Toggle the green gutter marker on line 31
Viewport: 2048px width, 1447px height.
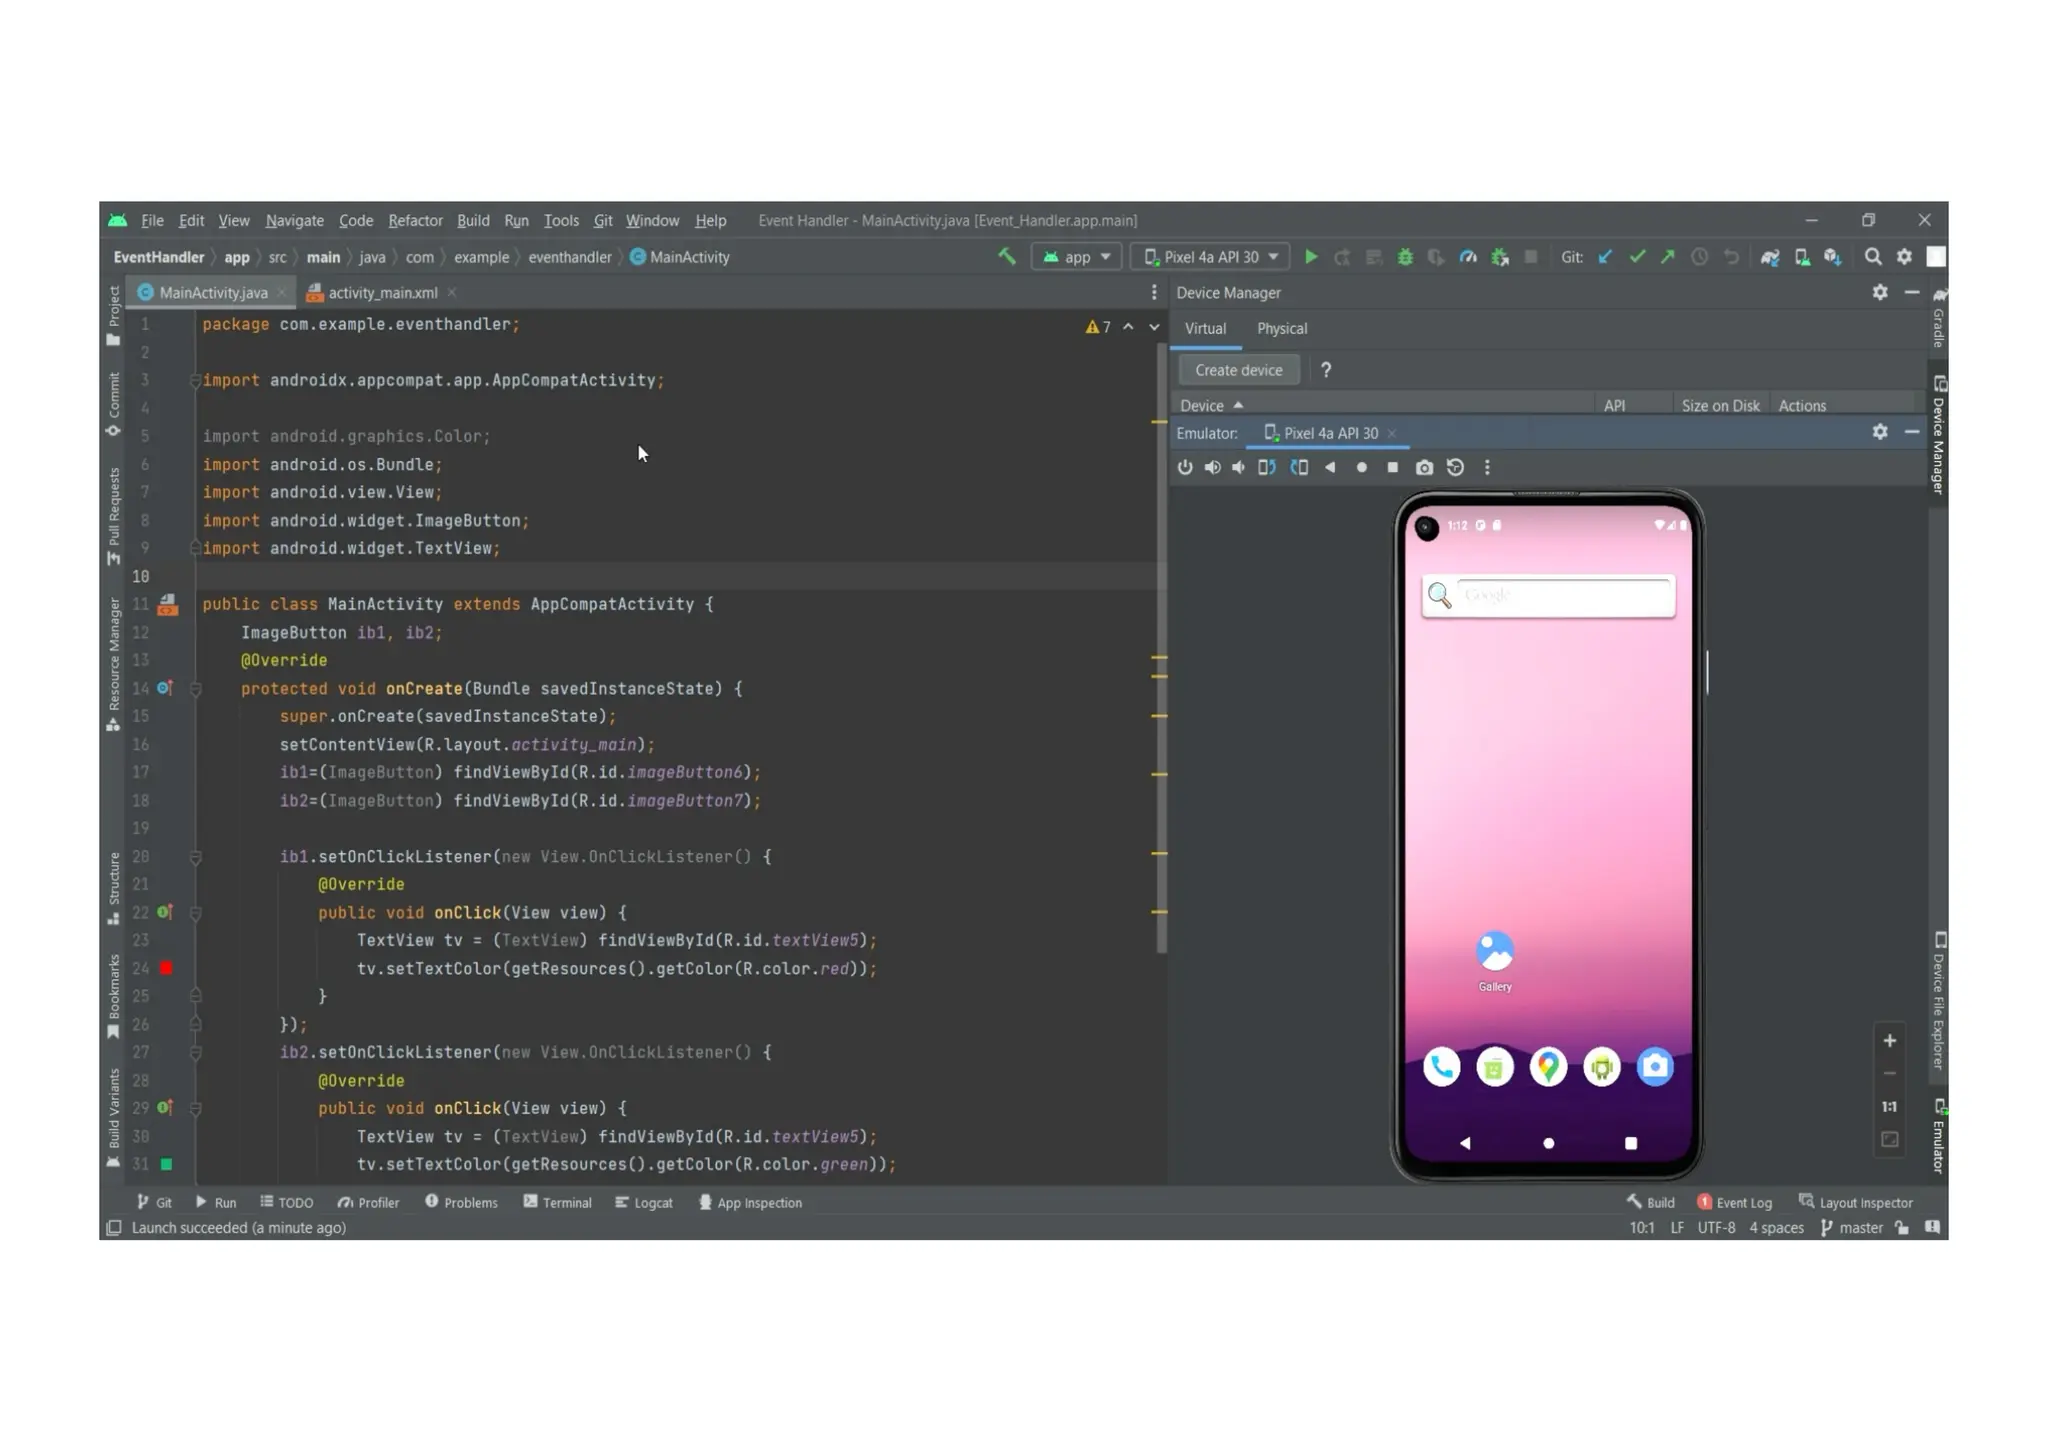pyautogui.click(x=167, y=1164)
